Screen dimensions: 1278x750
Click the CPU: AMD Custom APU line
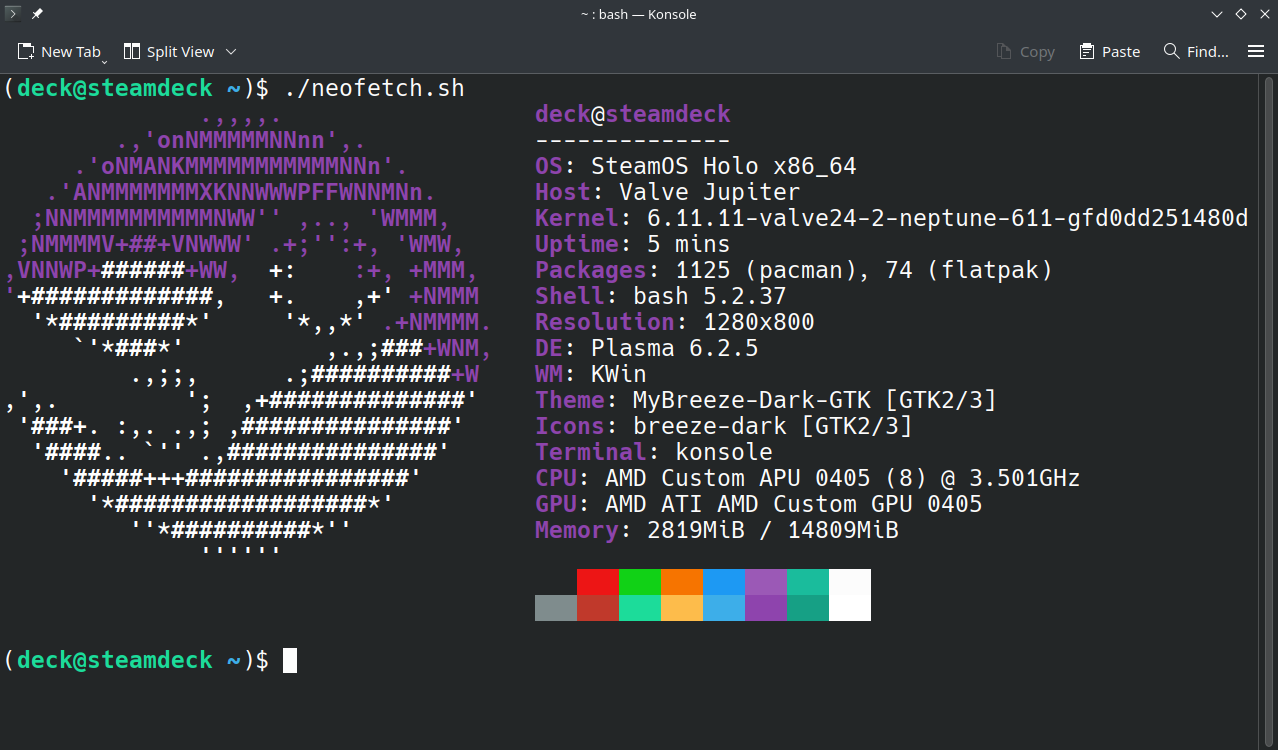click(x=808, y=478)
